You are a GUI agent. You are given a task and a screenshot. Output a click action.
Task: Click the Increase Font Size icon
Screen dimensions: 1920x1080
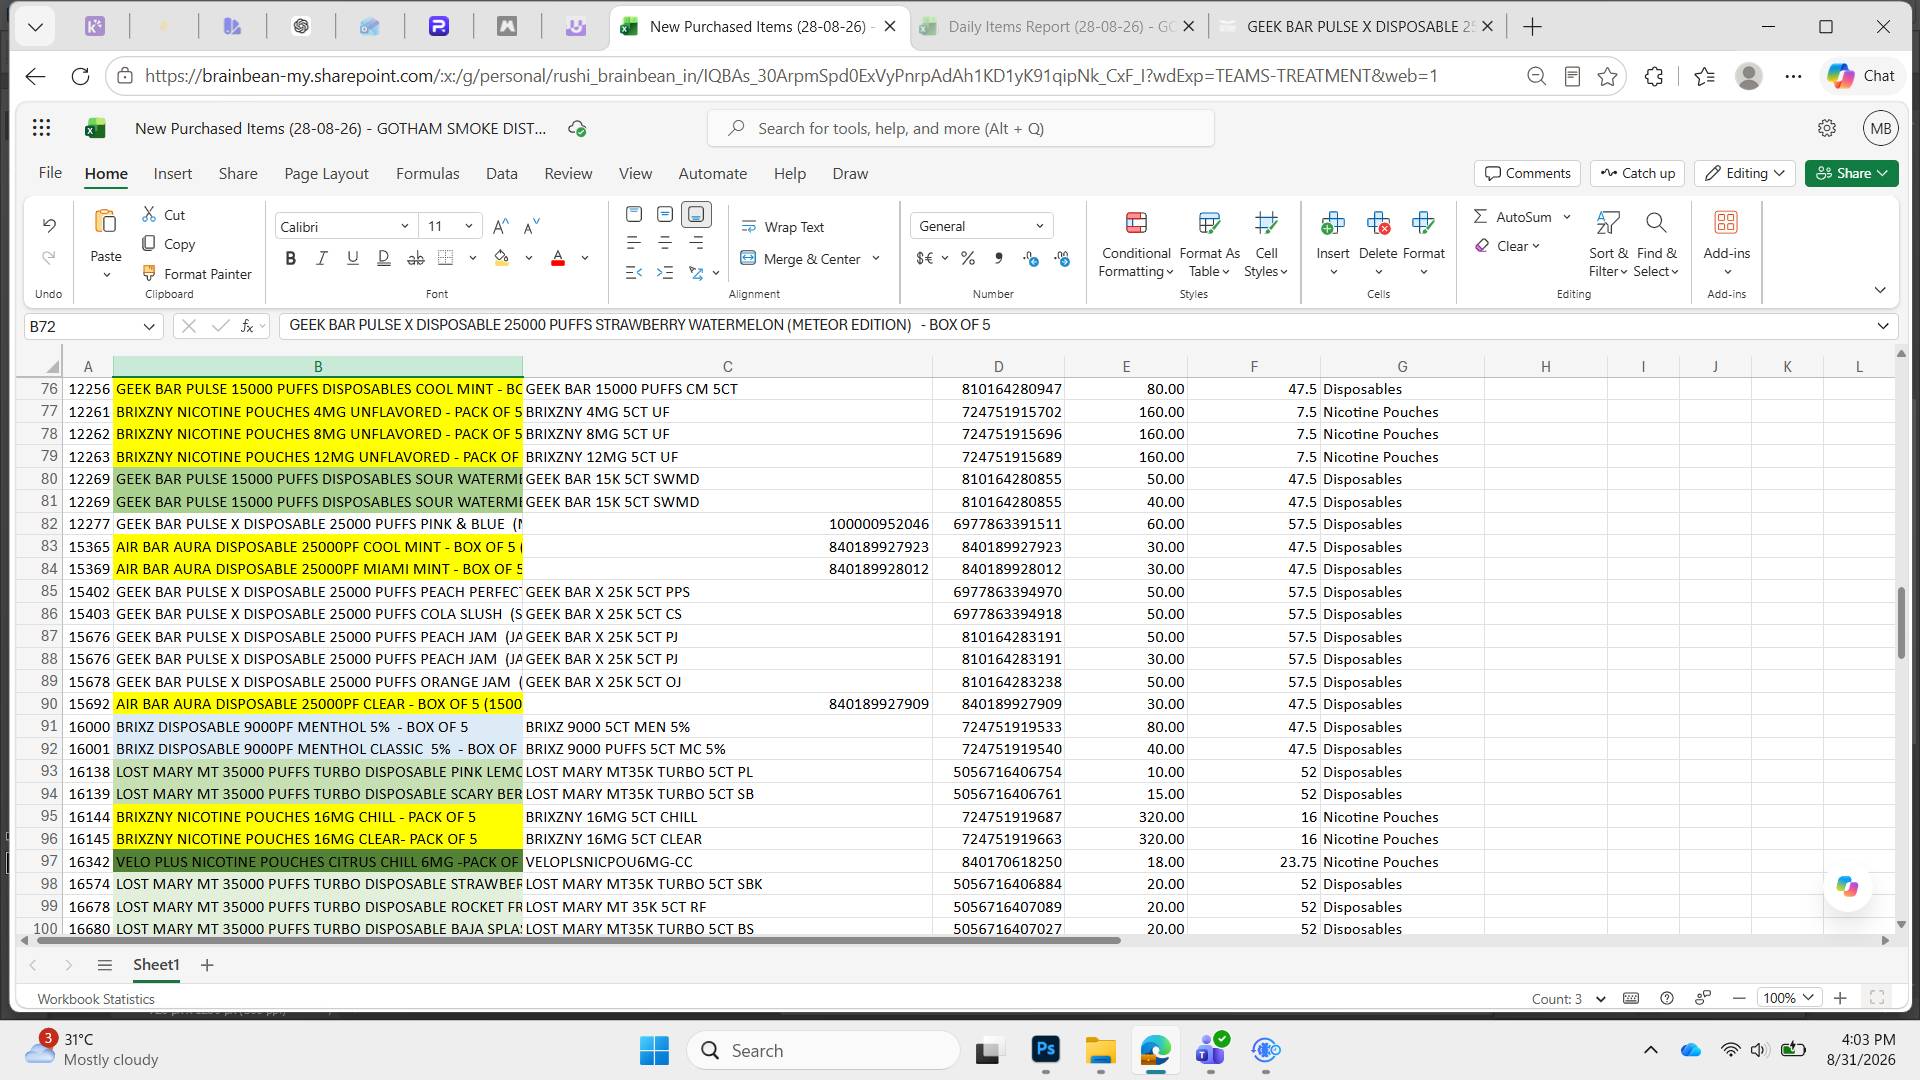click(501, 226)
